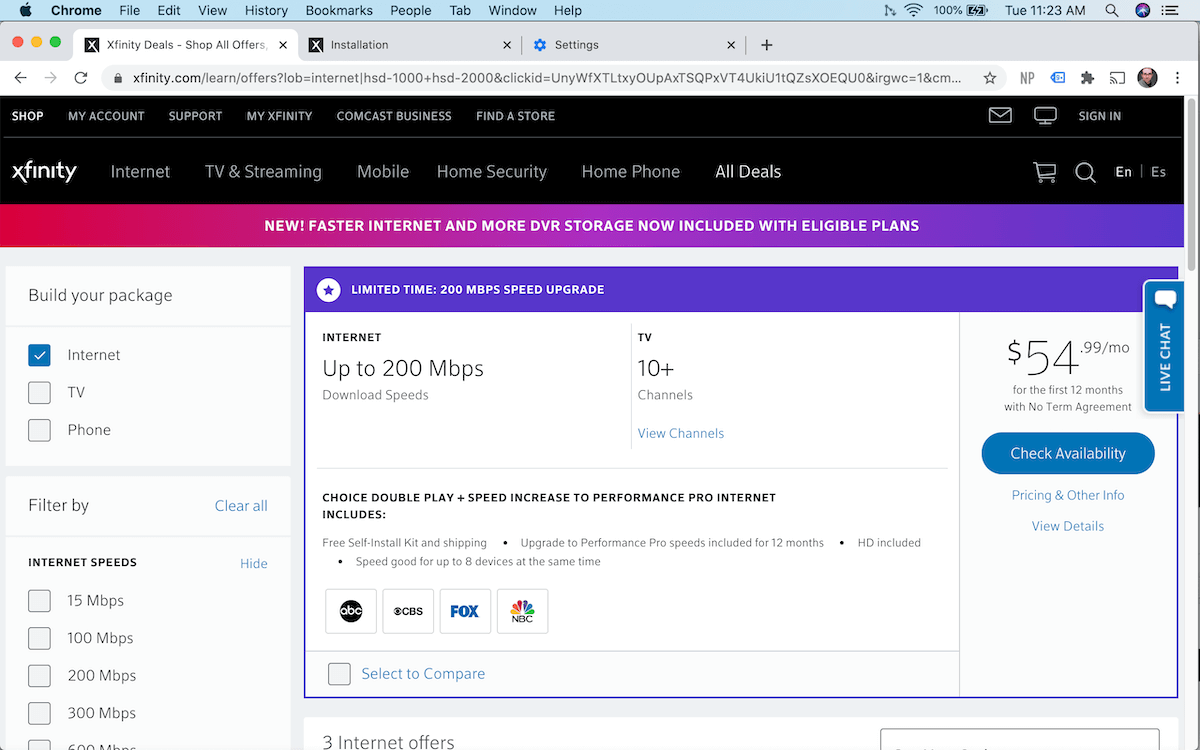Switch site language to Es
This screenshot has height=750, width=1200.
tap(1158, 172)
